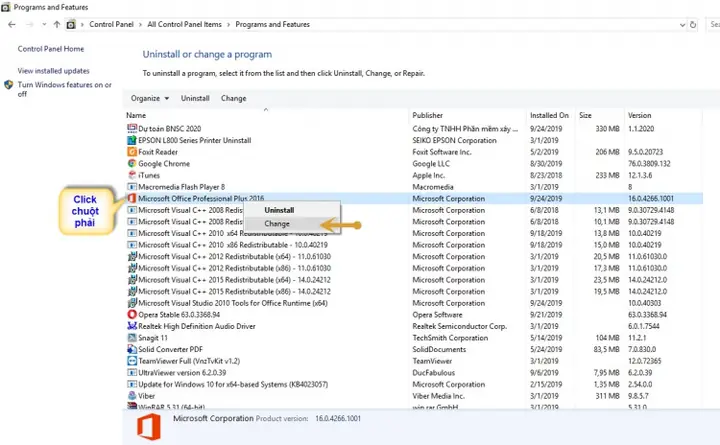Click publisher SolidDocuments
720x445 pixels.
coord(439,349)
